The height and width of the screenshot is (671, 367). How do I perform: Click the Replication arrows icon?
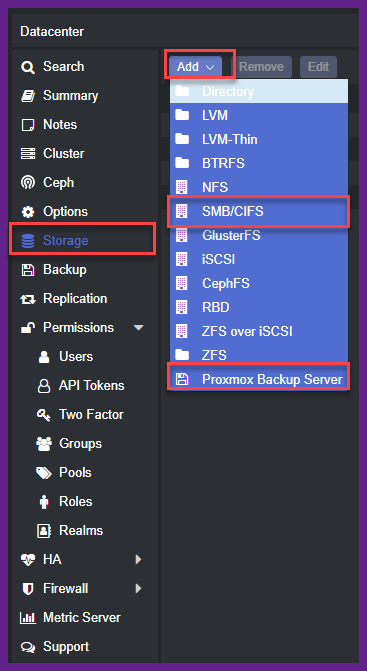pyautogui.click(x=28, y=299)
